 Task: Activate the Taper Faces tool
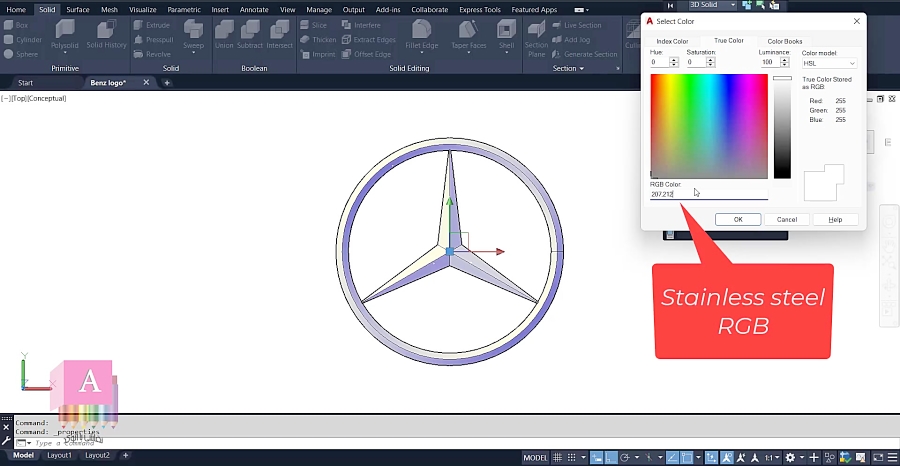tap(468, 33)
